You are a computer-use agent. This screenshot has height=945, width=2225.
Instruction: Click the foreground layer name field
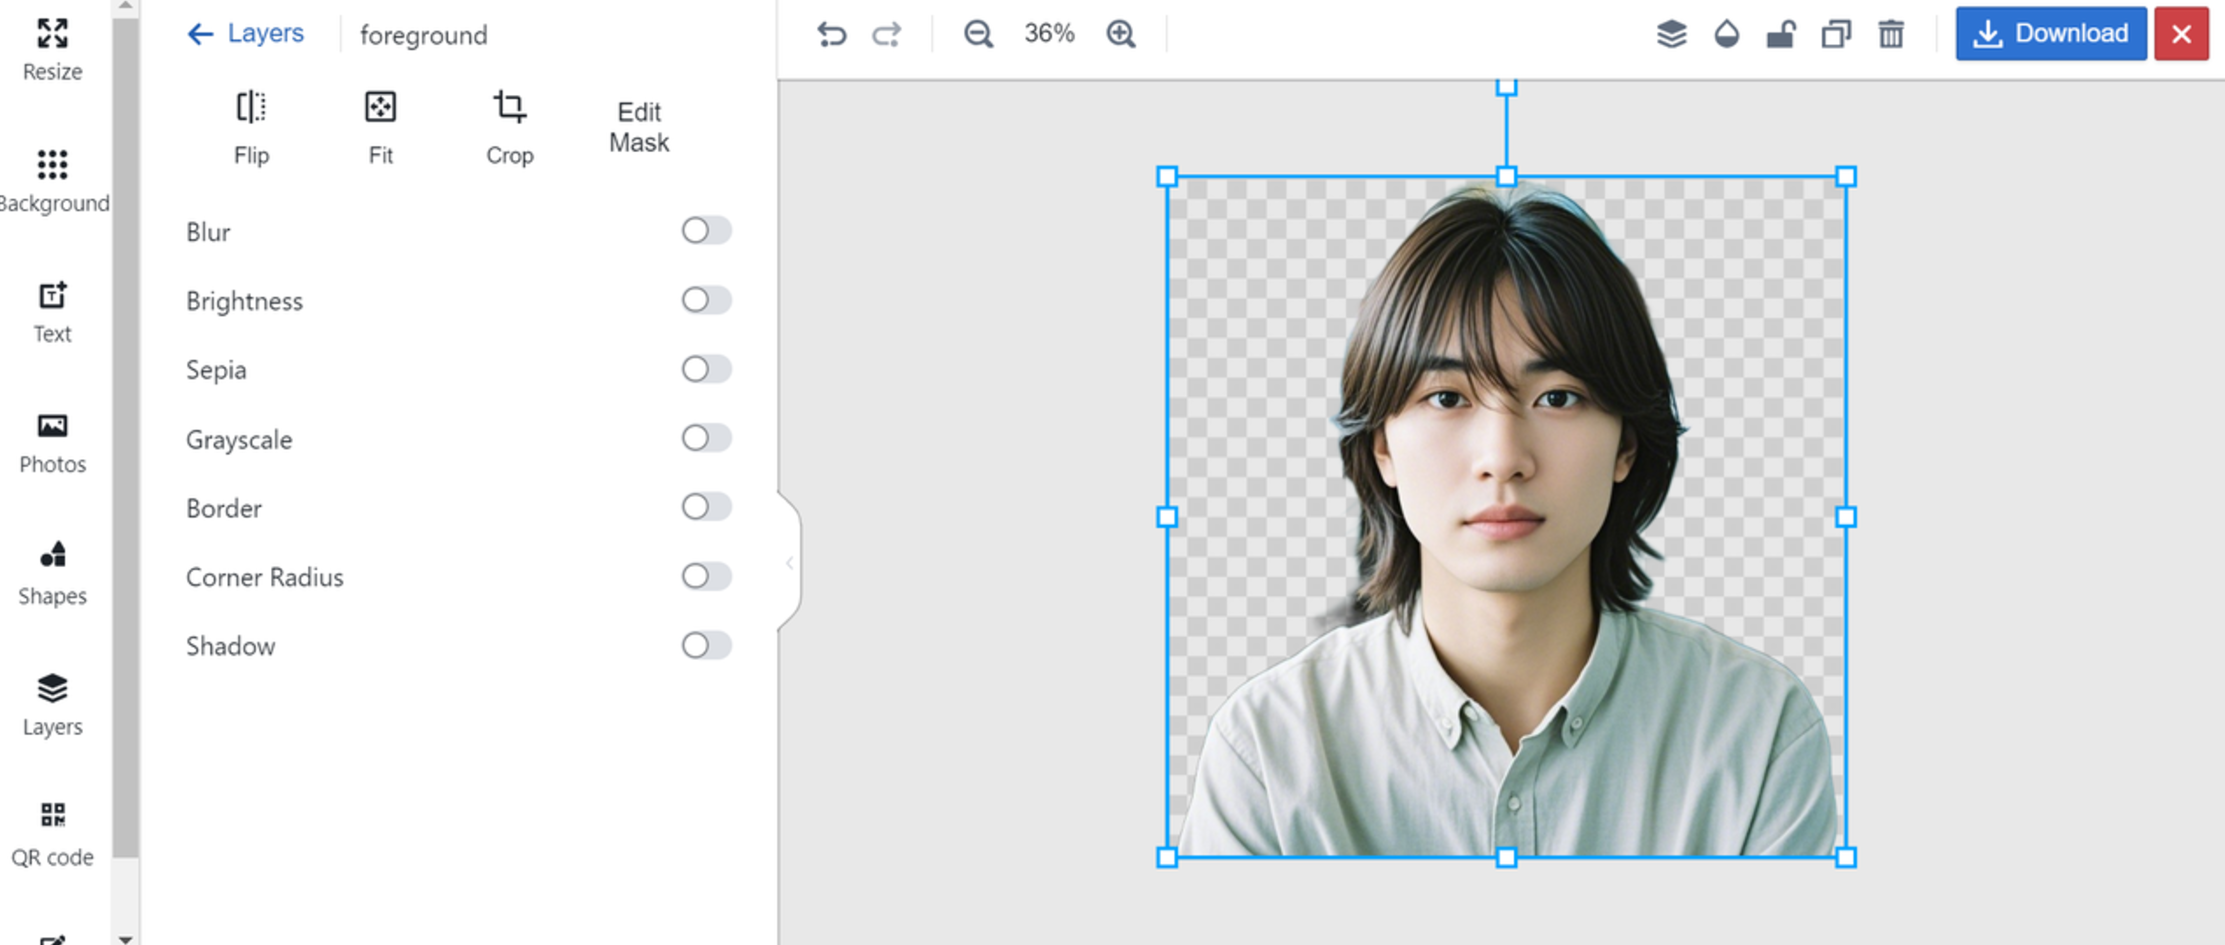point(423,35)
